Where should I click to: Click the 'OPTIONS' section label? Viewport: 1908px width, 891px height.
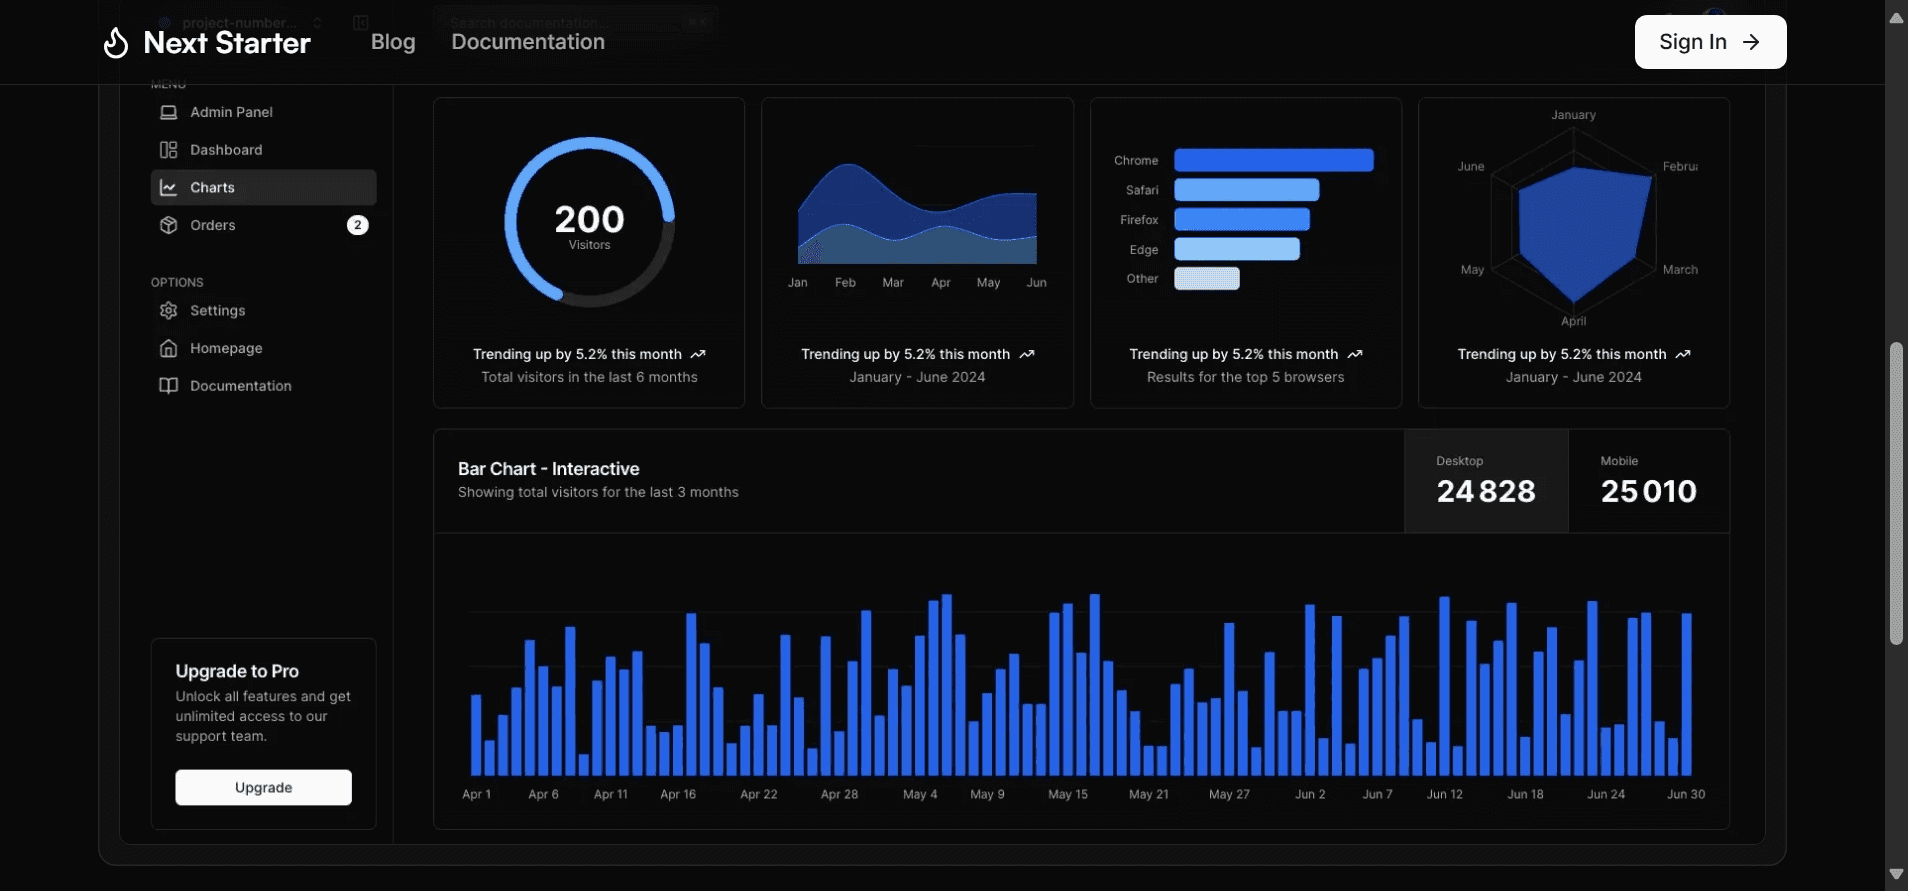pos(177,283)
